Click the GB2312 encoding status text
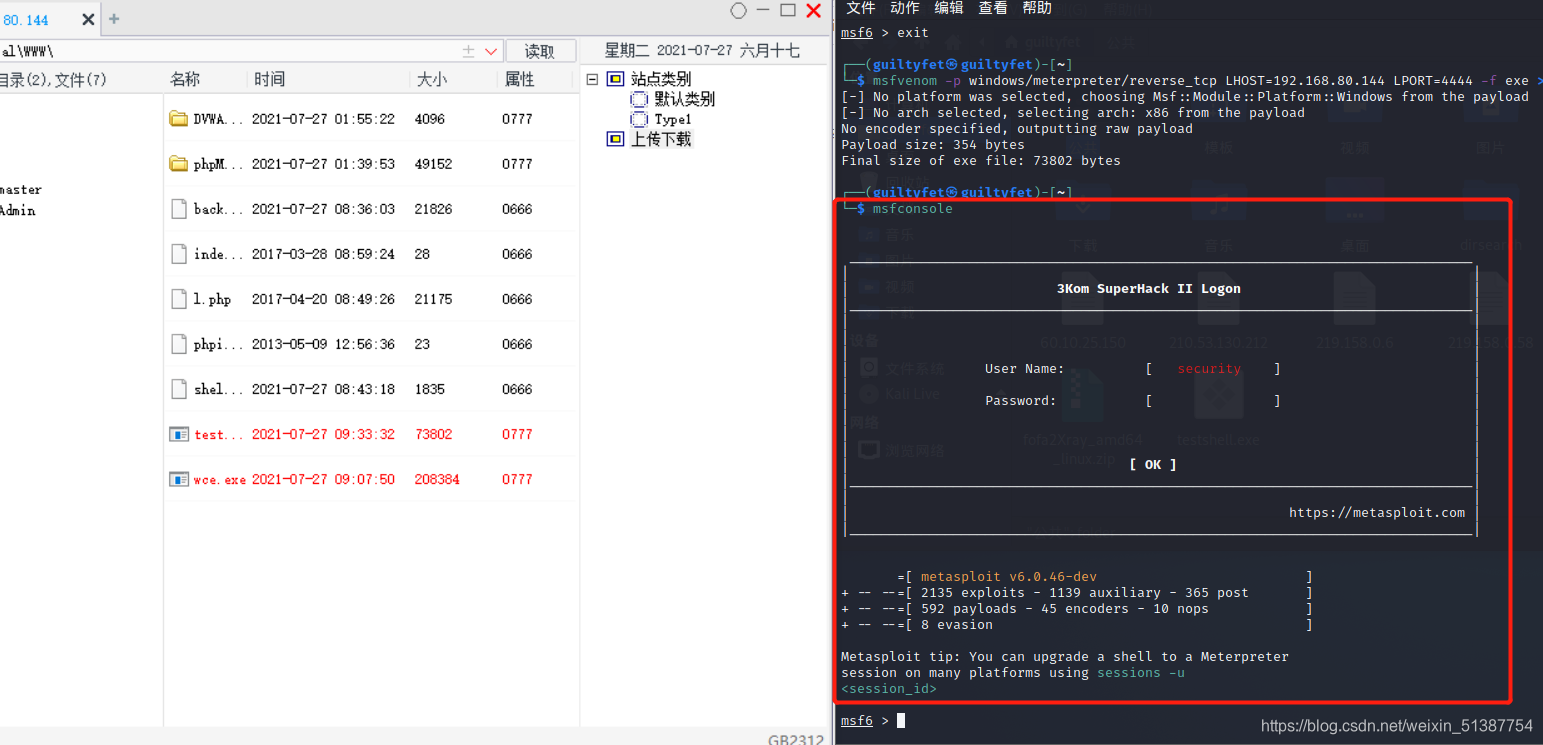Screen dimensions: 1543x745 796,740
